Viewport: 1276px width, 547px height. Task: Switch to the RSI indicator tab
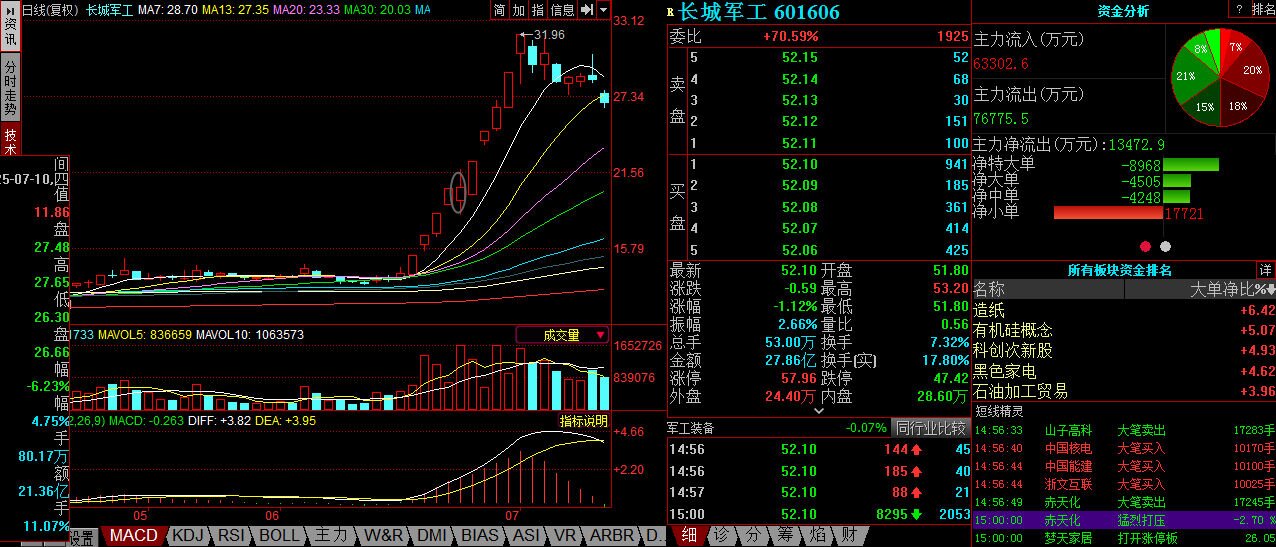(x=232, y=536)
